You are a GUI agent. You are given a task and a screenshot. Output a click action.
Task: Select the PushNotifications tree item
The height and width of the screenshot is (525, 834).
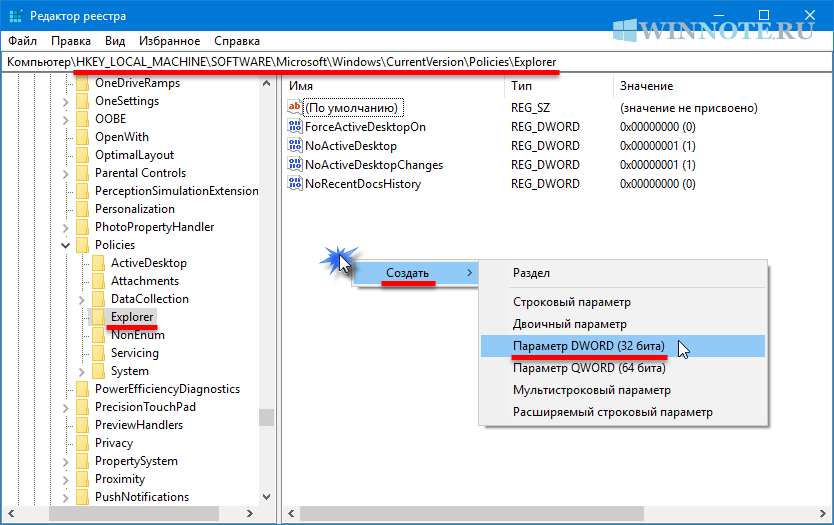point(142,497)
